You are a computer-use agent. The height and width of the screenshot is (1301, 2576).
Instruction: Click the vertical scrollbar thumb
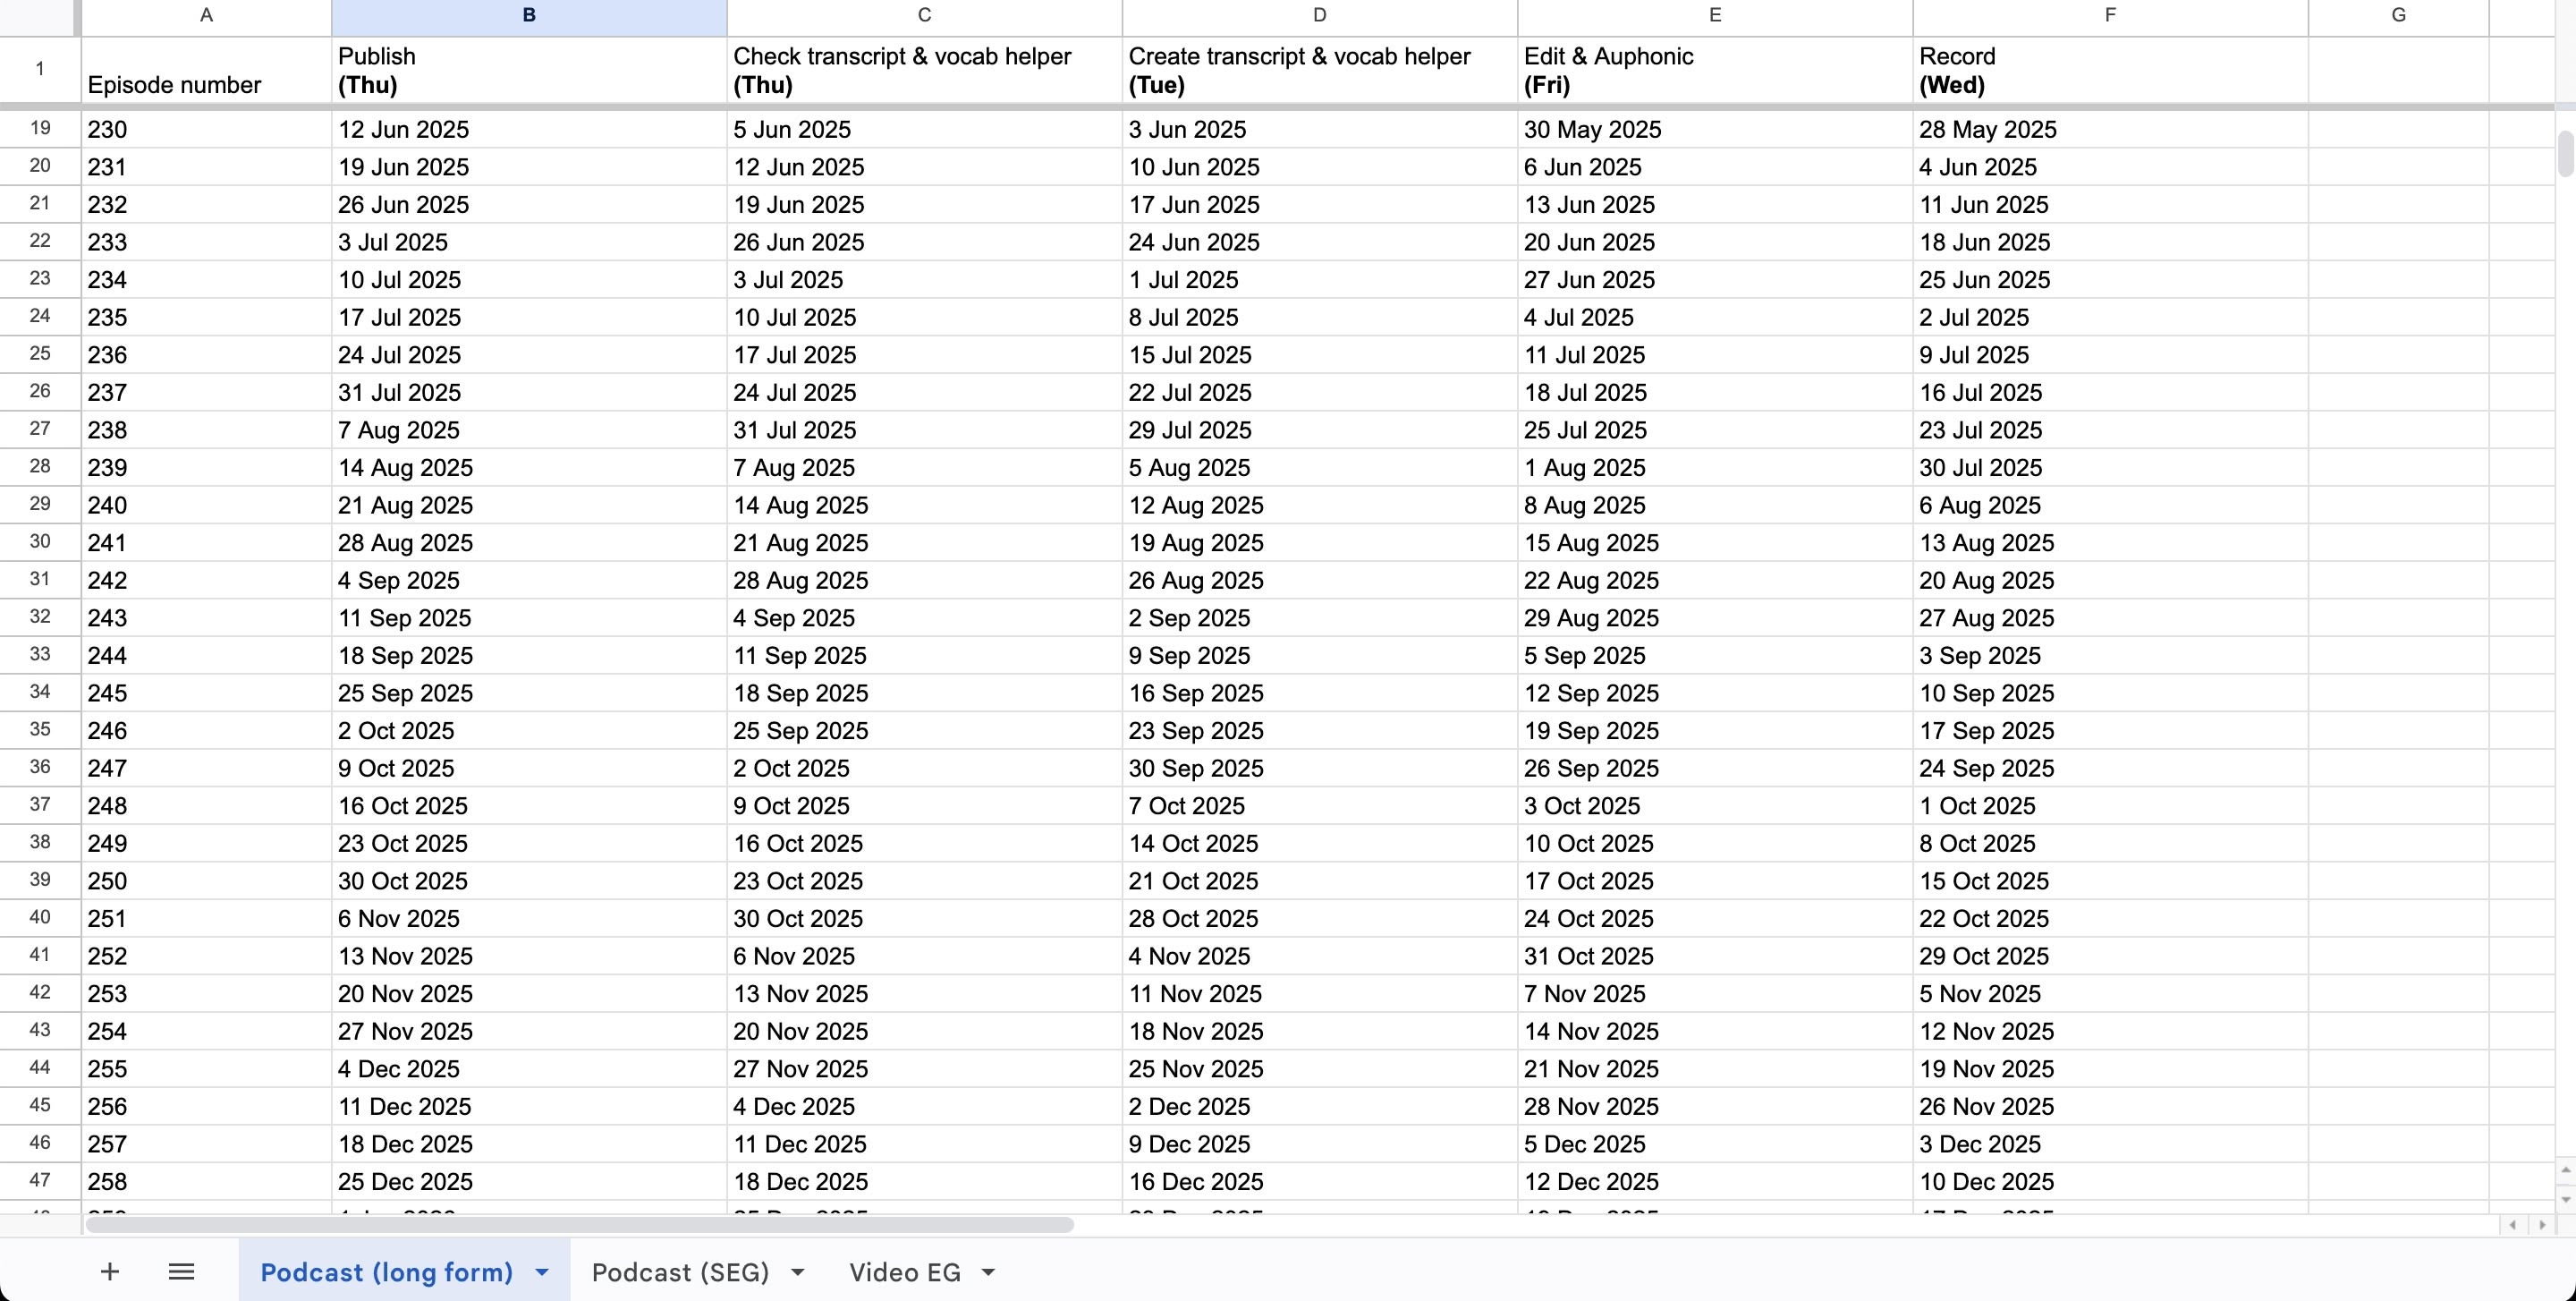pos(2565,153)
